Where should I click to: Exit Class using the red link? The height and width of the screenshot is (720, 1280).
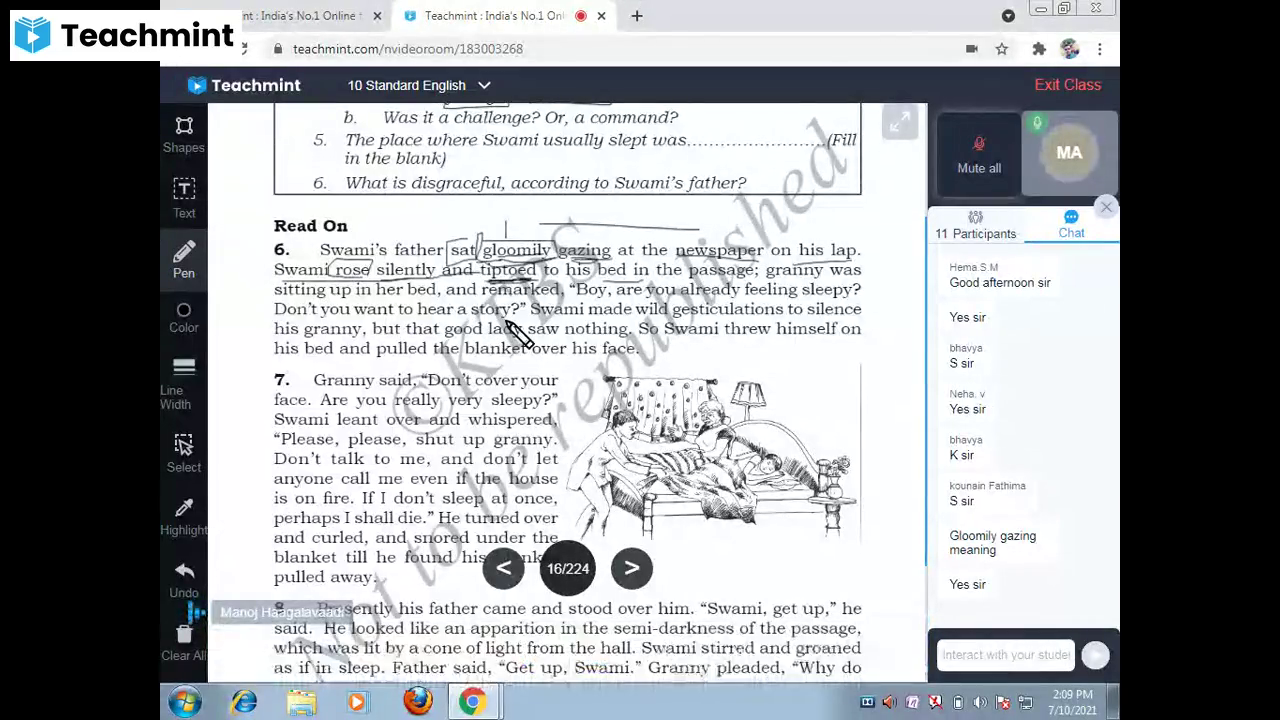[x=1067, y=84]
